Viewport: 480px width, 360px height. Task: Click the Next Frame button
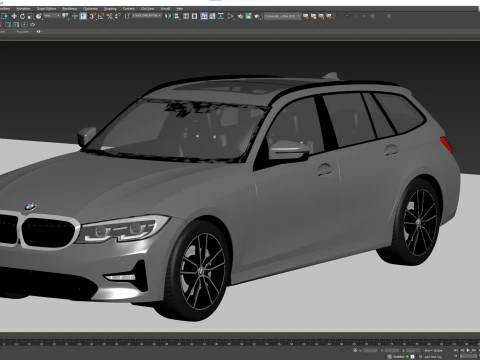(x=474, y=350)
